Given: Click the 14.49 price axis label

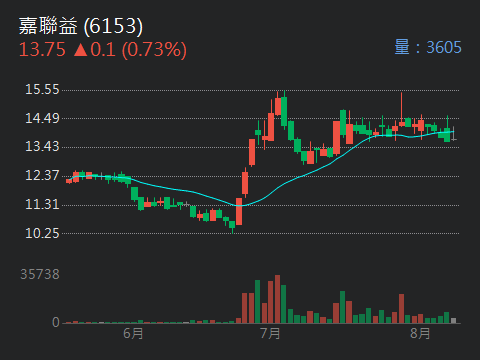Looking at the screenshot, I should pyautogui.click(x=42, y=118).
